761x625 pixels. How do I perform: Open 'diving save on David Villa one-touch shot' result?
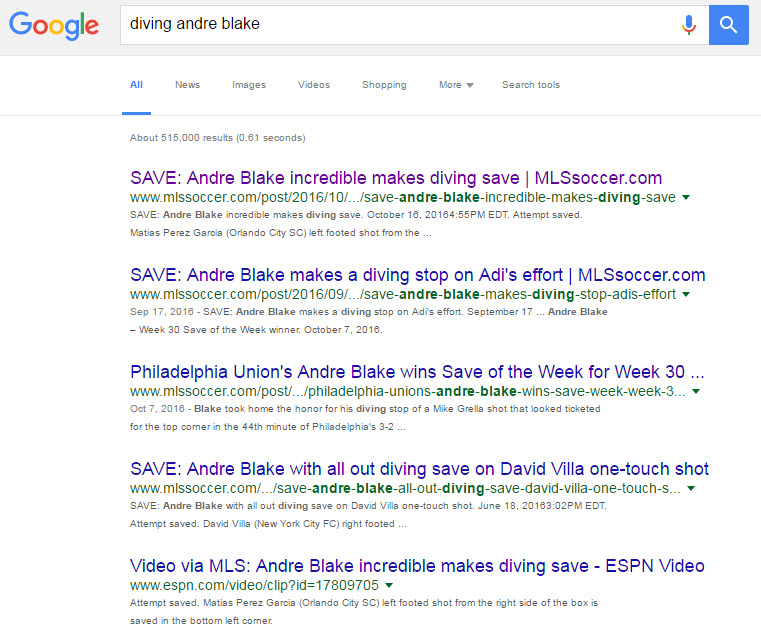pos(419,469)
